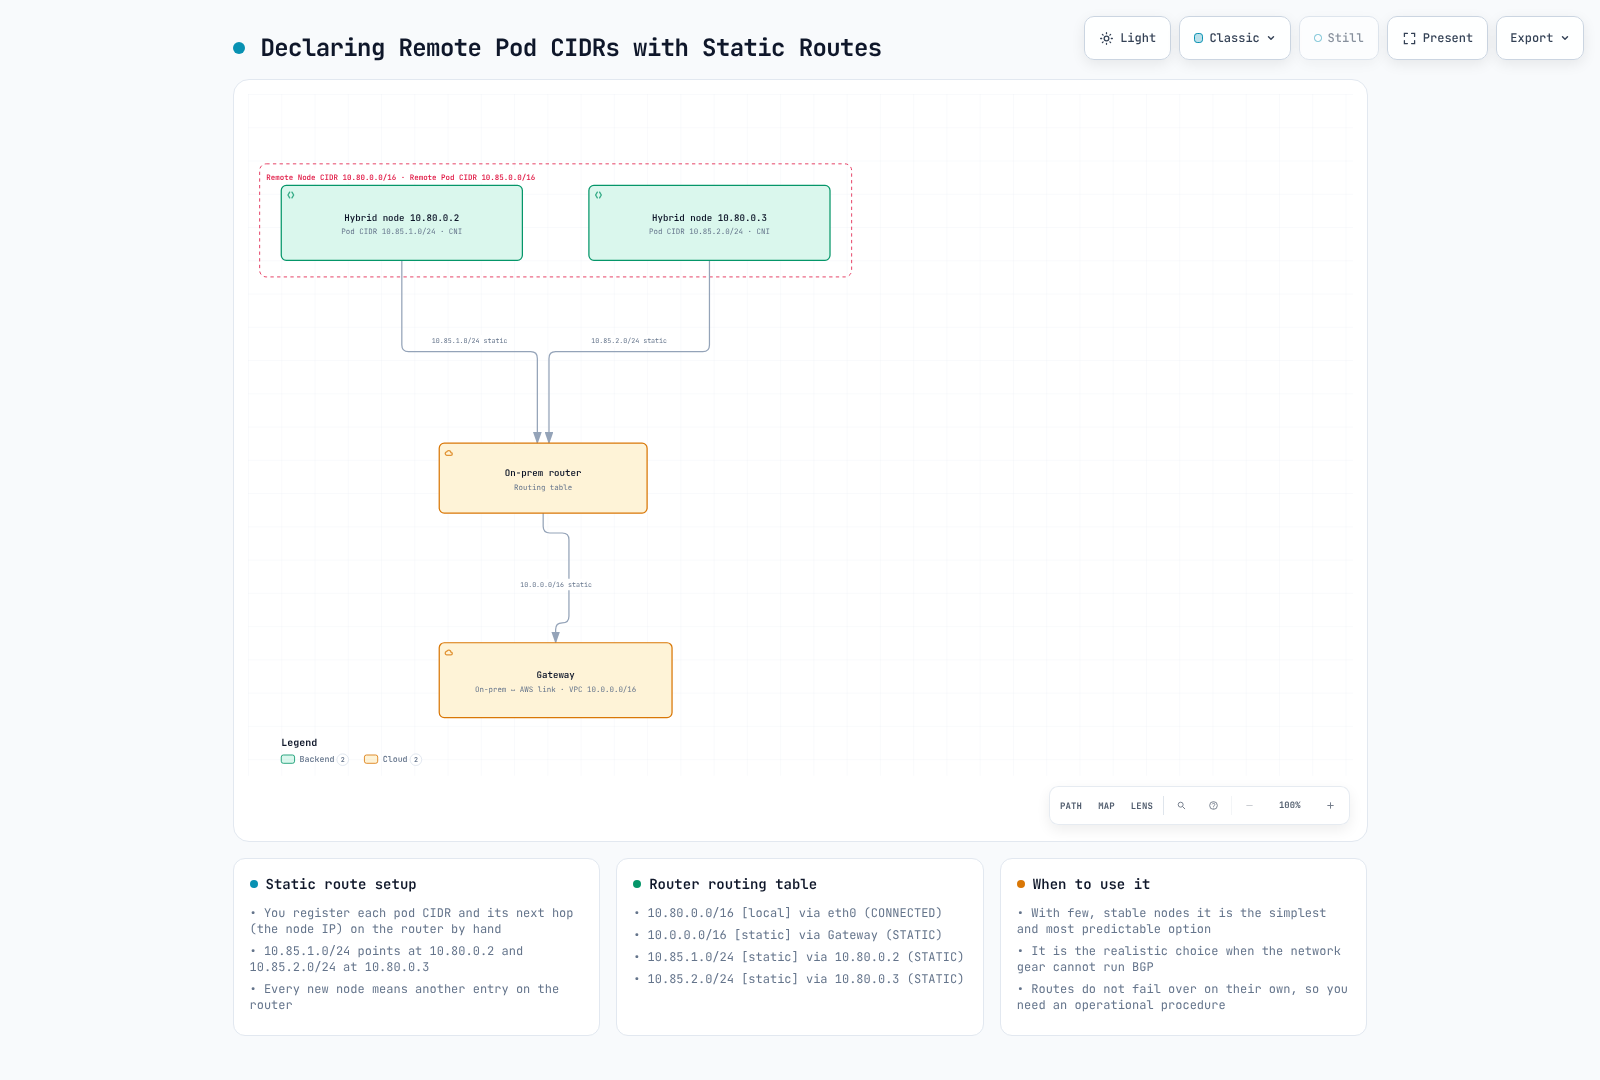Viewport: 1600px width, 1080px height.
Task: Toggle the Light theme button
Action: [1127, 38]
